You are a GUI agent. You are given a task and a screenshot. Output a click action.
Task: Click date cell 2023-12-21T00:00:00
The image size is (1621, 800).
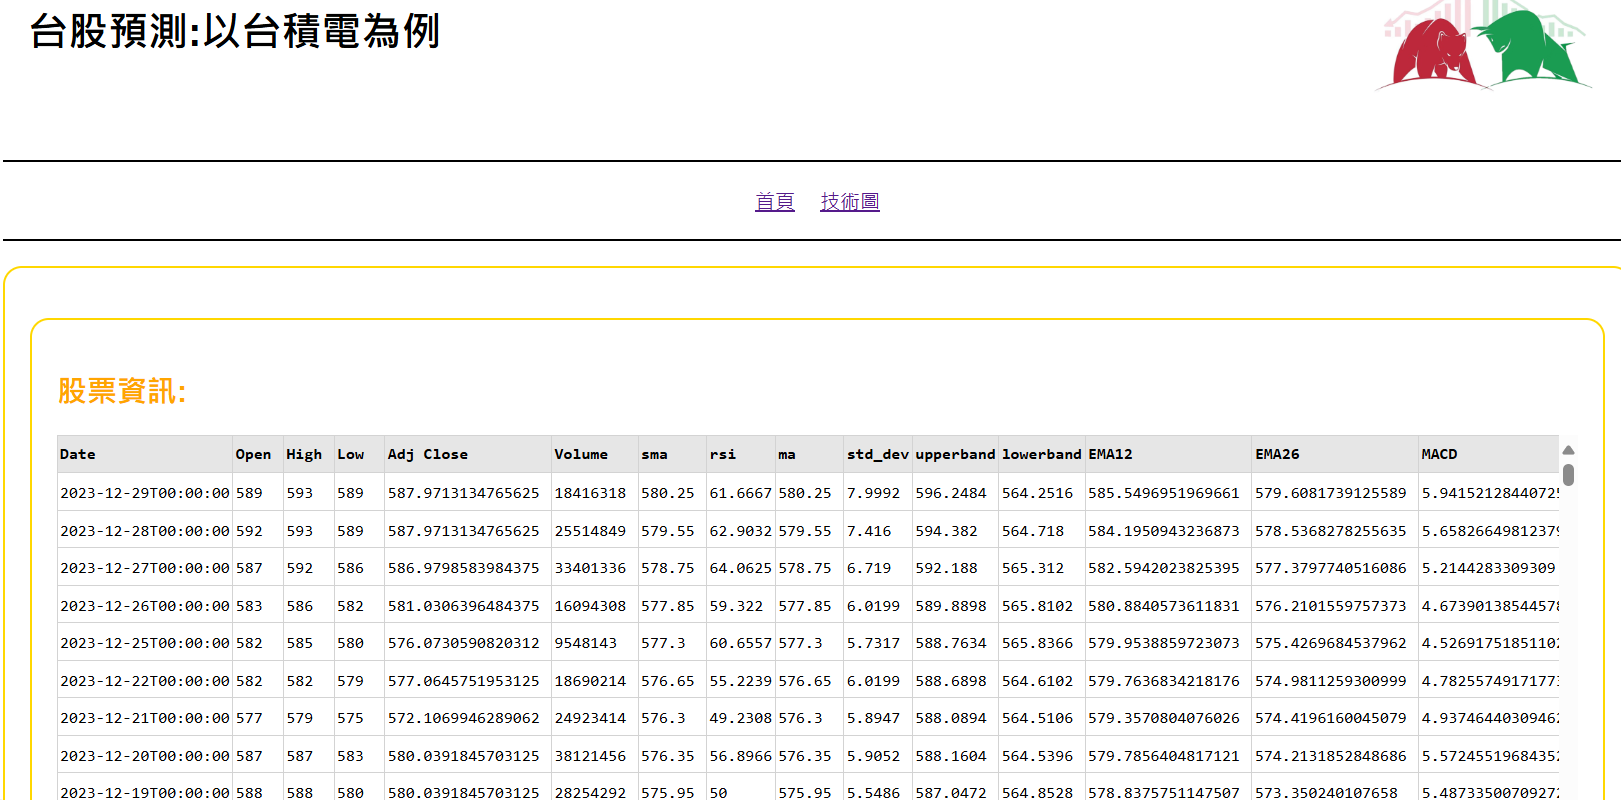(x=145, y=718)
